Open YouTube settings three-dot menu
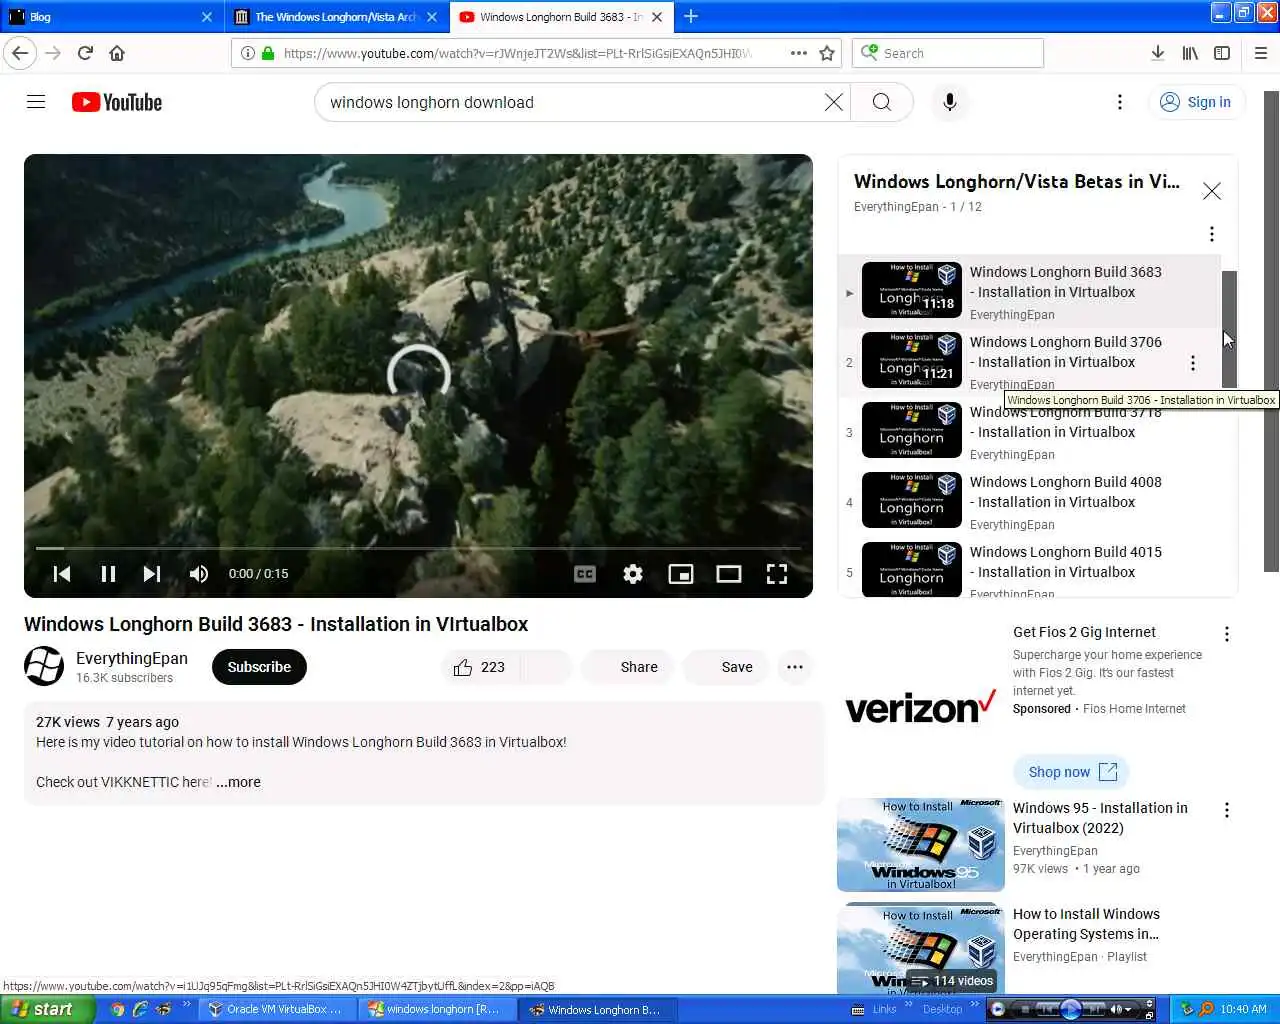The width and height of the screenshot is (1280, 1024). pyautogui.click(x=1120, y=102)
